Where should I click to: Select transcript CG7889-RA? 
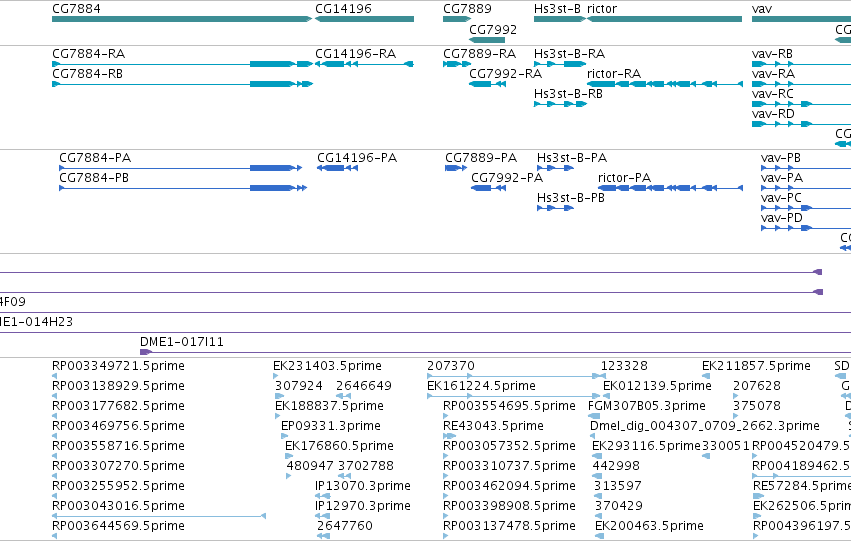[x=457, y=64]
